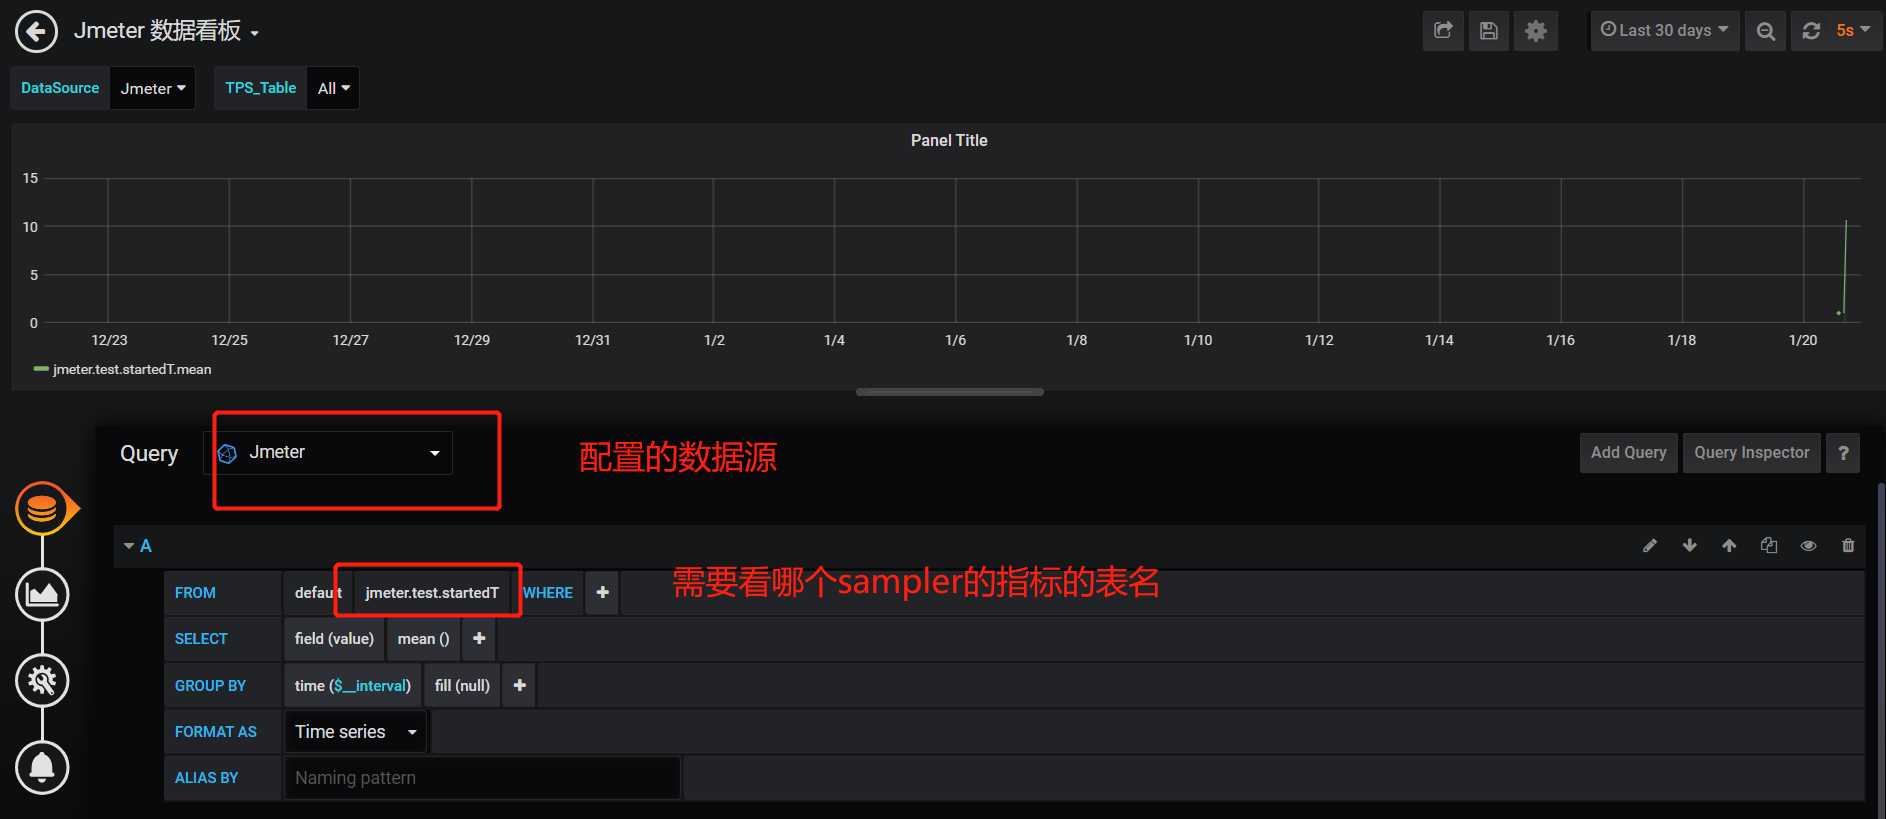The image size is (1886, 819).
Task: Click the jmeter.test.startedT measurement segment
Action: pyautogui.click(x=432, y=593)
